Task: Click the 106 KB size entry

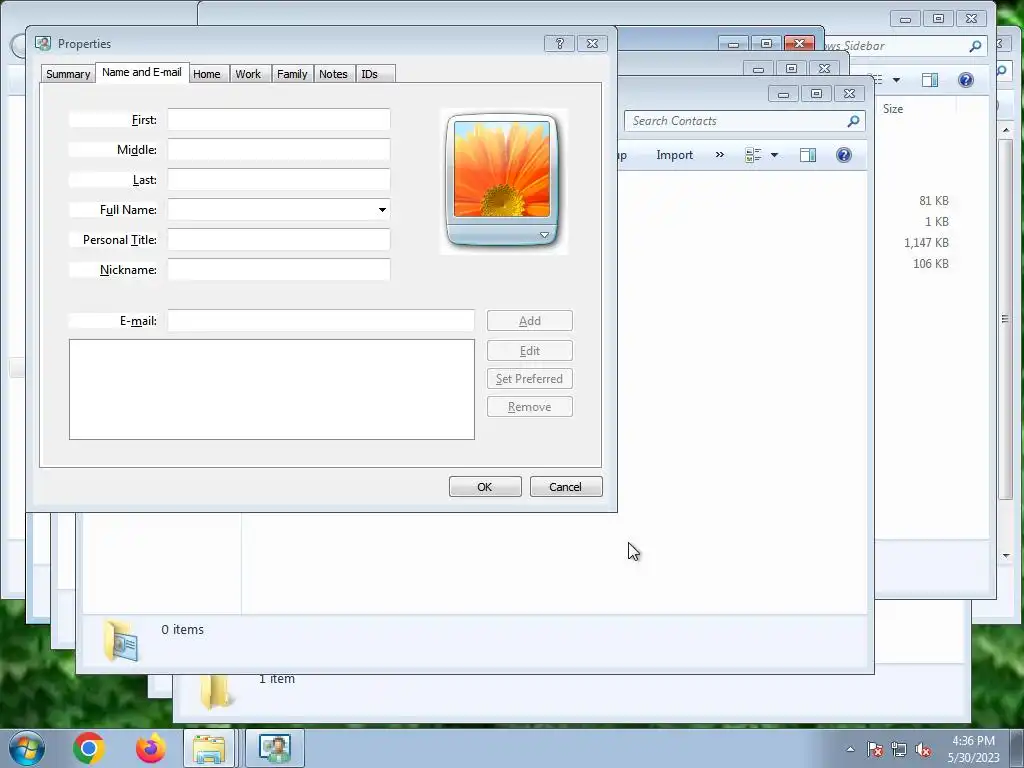Action: click(931, 264)
